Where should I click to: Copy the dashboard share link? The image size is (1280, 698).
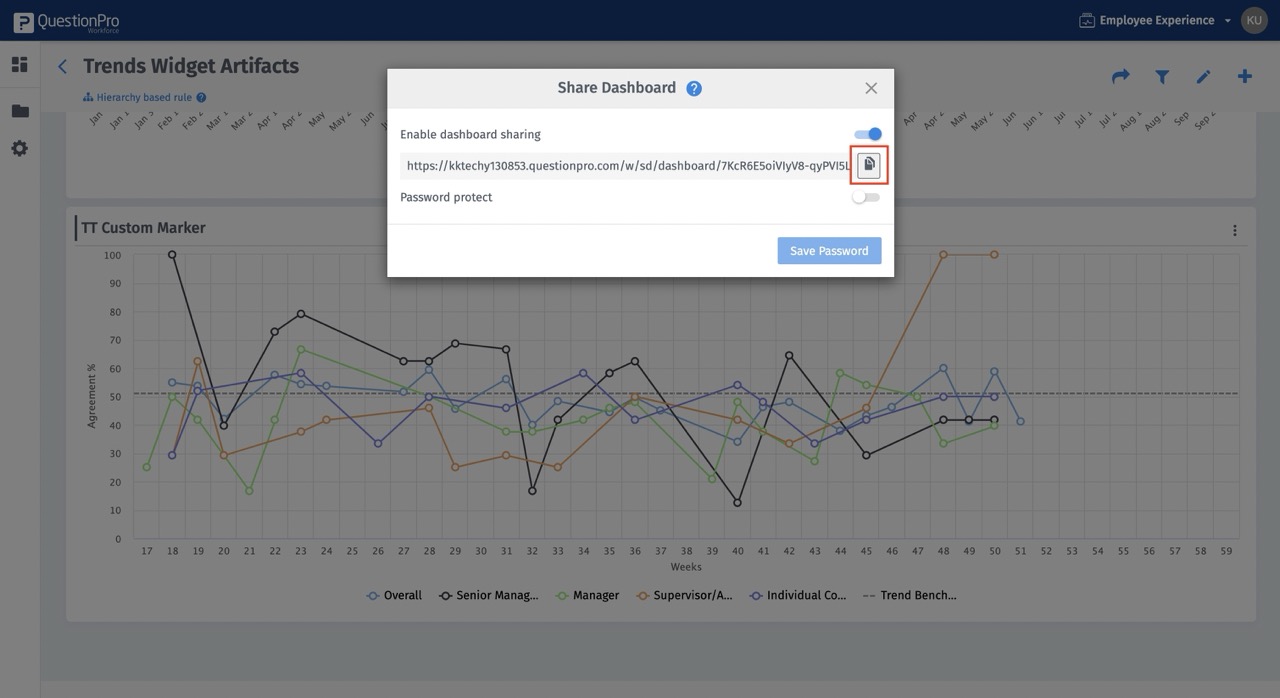pyautogui.click(x=866, y=164)
